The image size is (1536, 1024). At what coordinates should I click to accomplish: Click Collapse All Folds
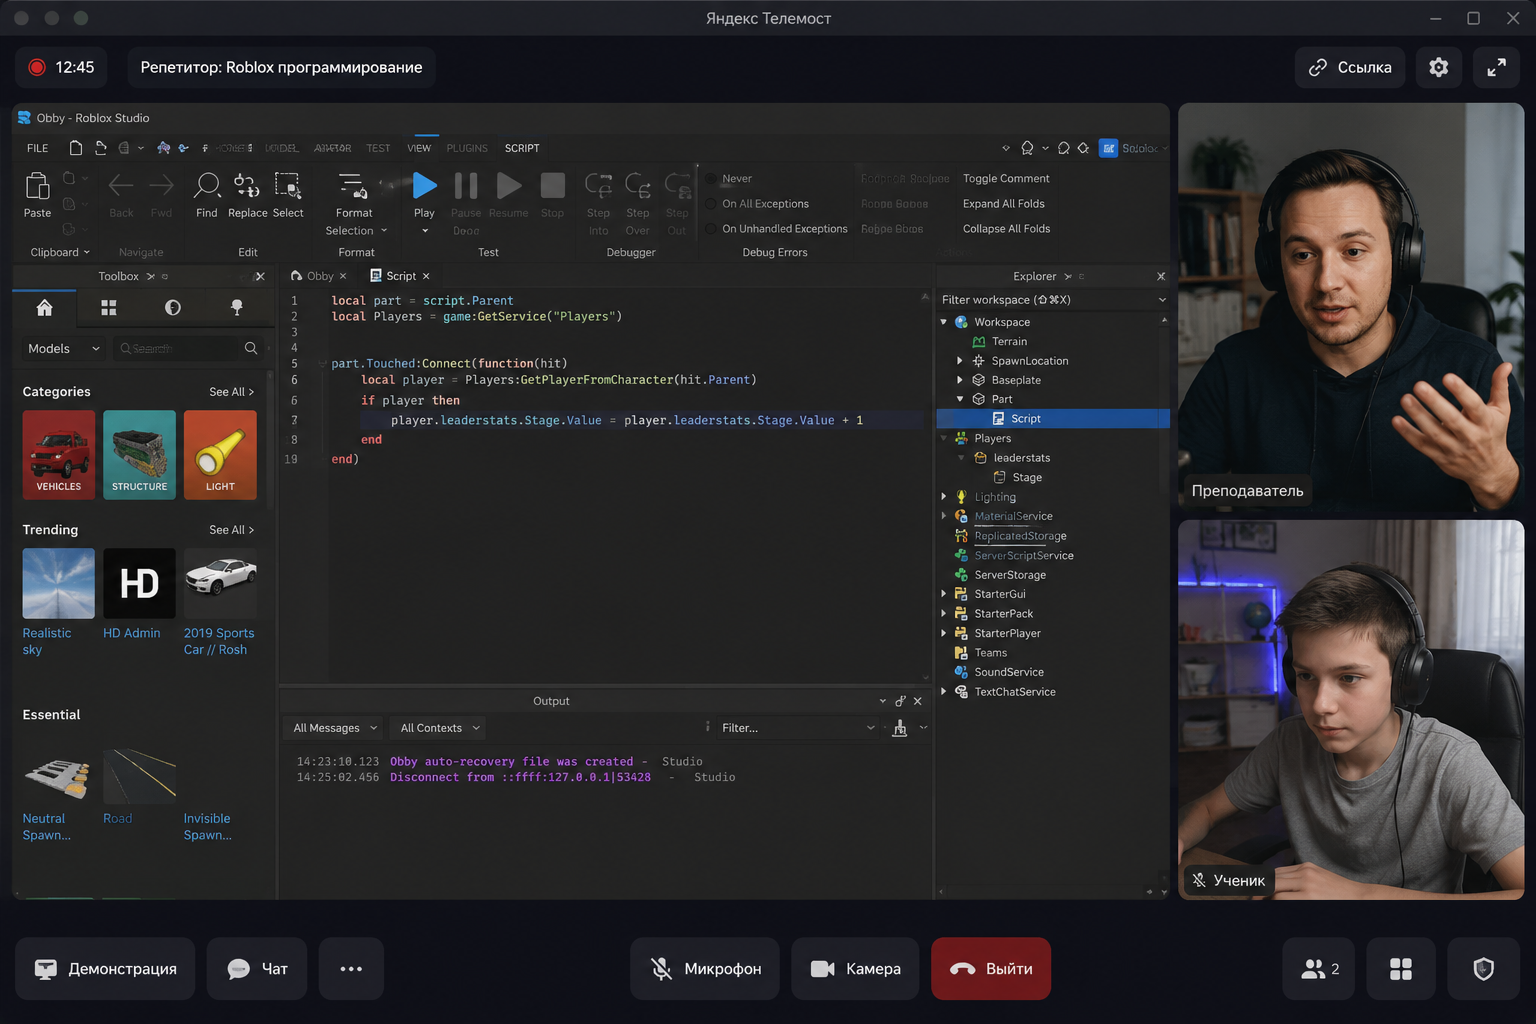tap(1006, 229)
